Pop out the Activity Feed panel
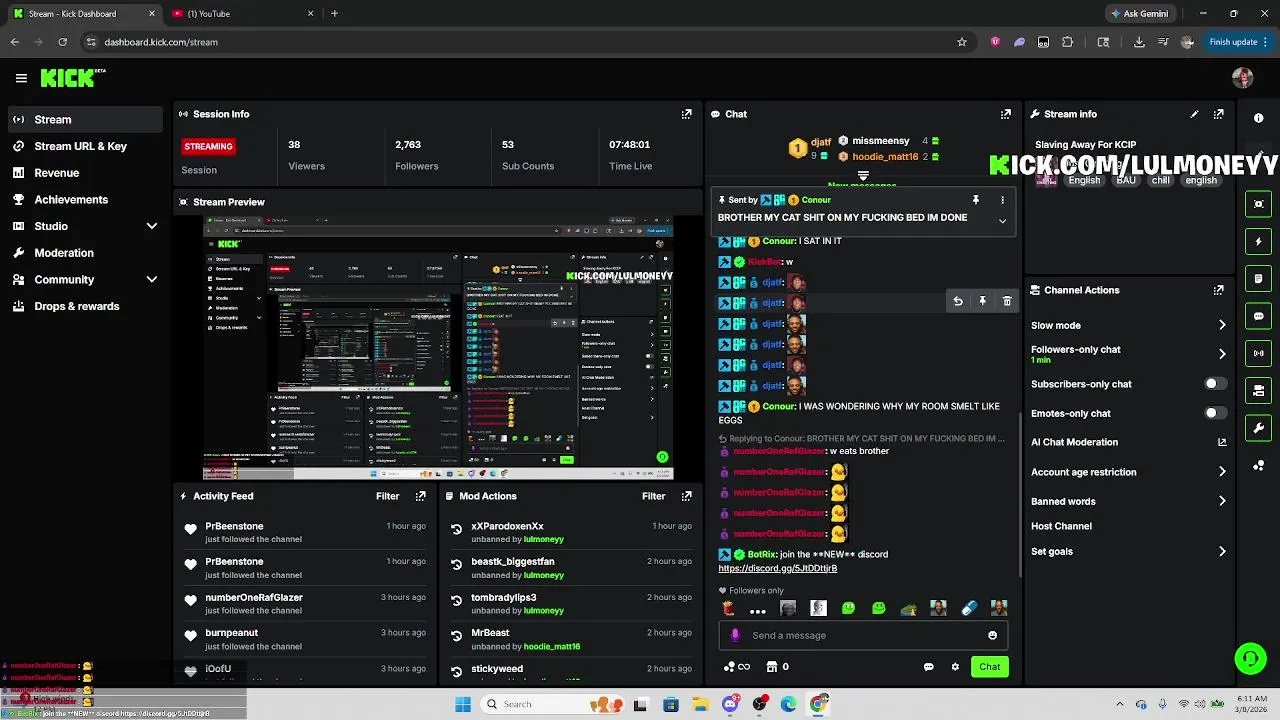Image resolution: width=1280 pixels, height=720 pixels. click(420, 496)
